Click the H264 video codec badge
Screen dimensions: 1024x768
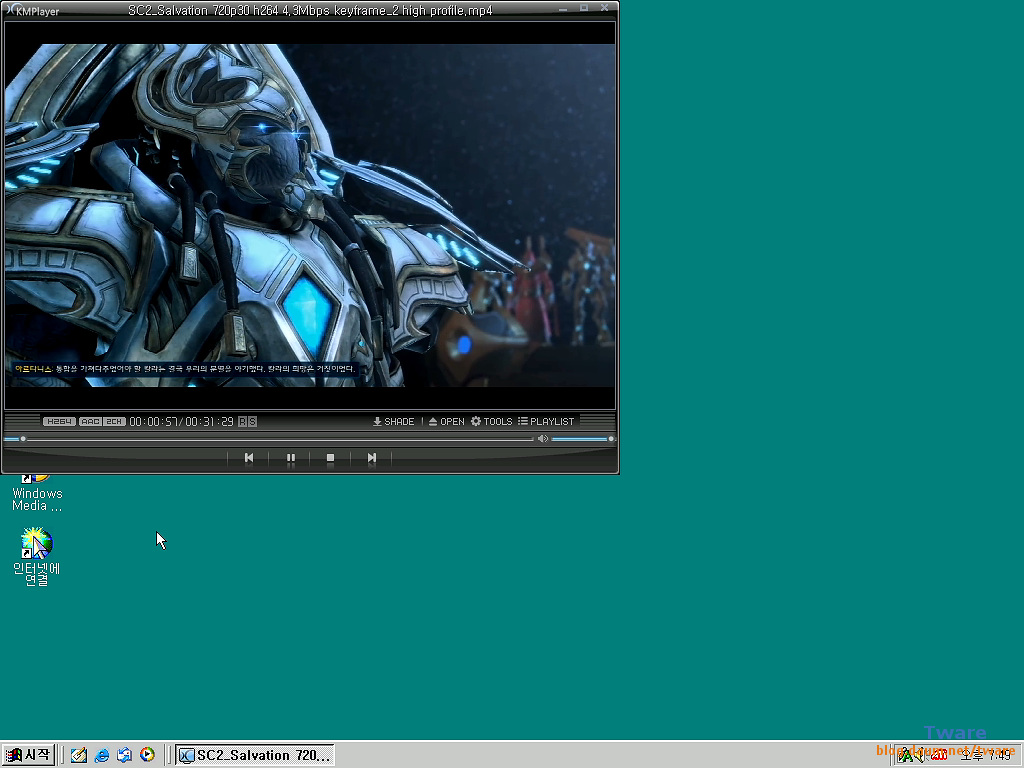59,421
